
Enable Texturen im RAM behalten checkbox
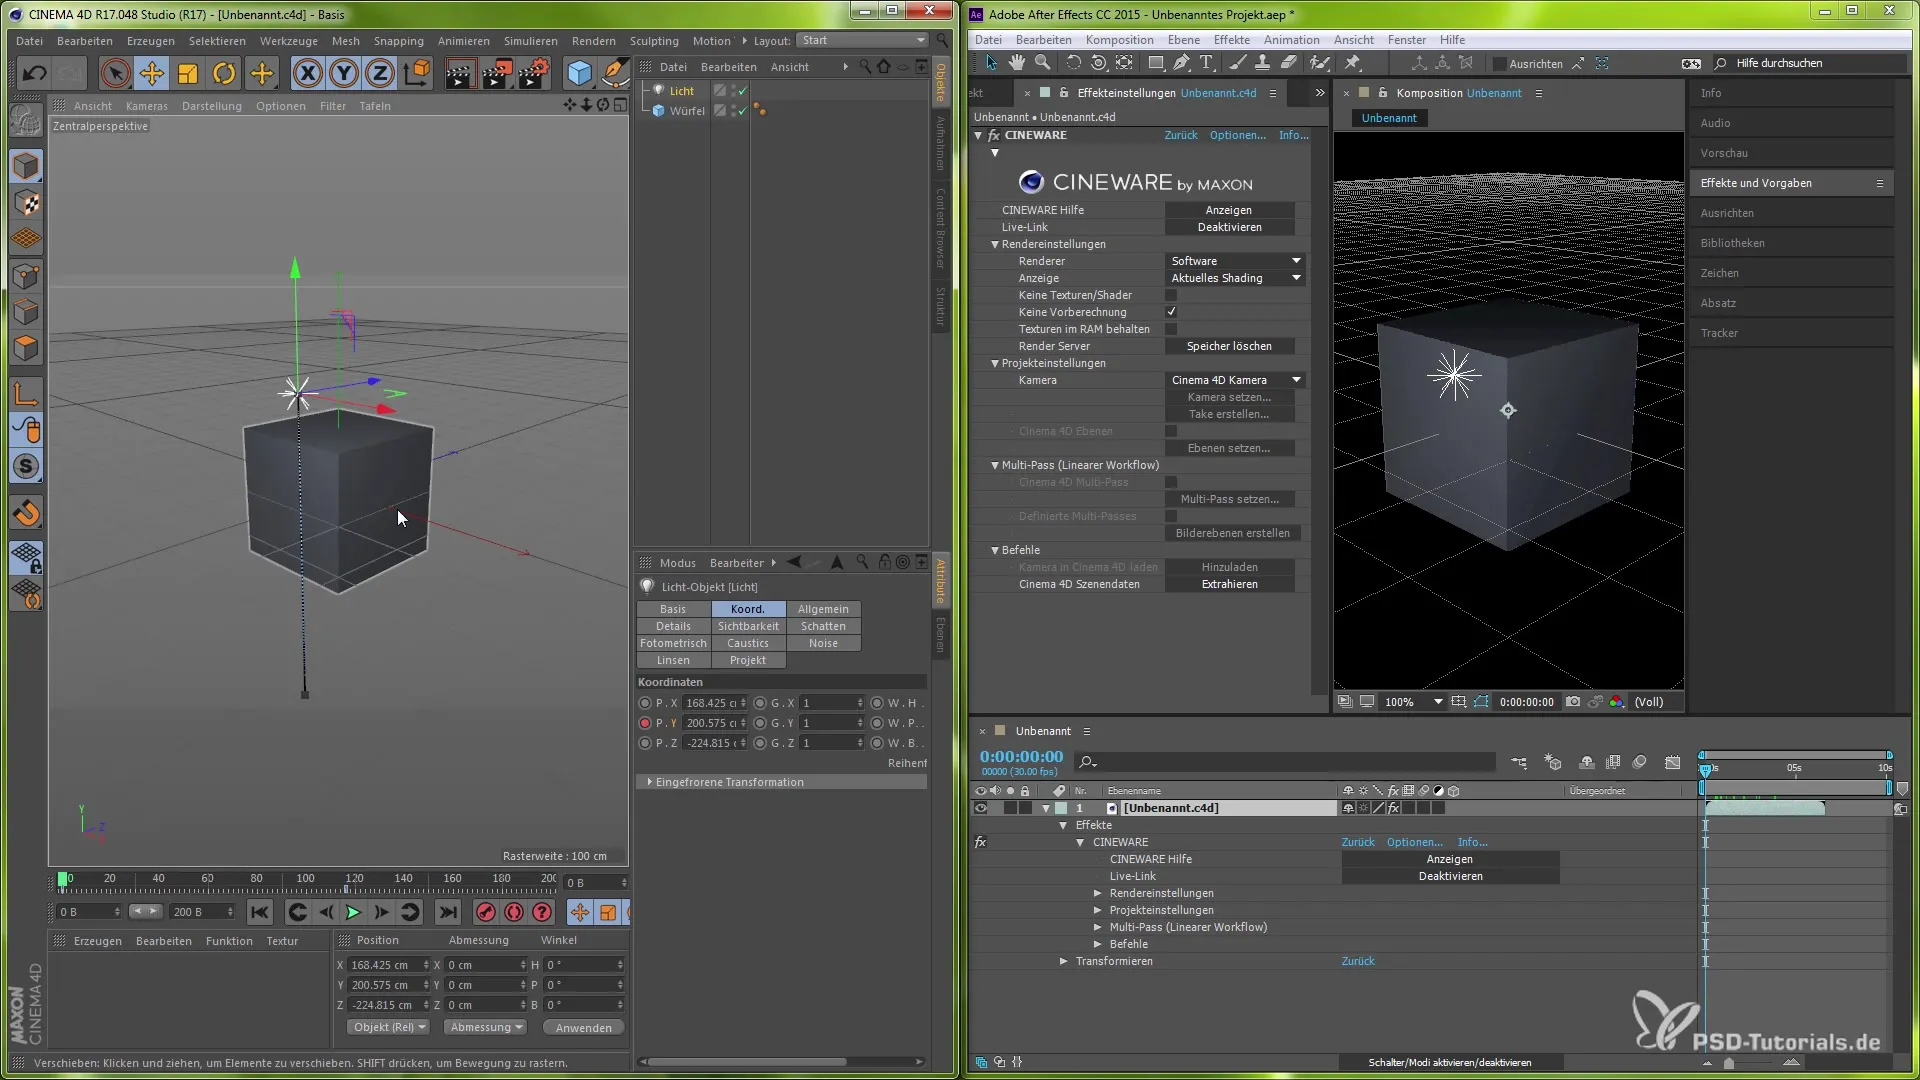(x=1171, y=329)
